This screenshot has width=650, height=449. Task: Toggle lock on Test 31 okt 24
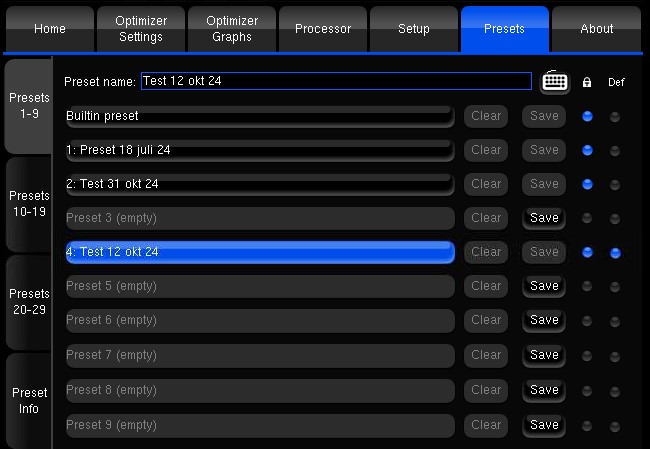(x=587, y=184)
